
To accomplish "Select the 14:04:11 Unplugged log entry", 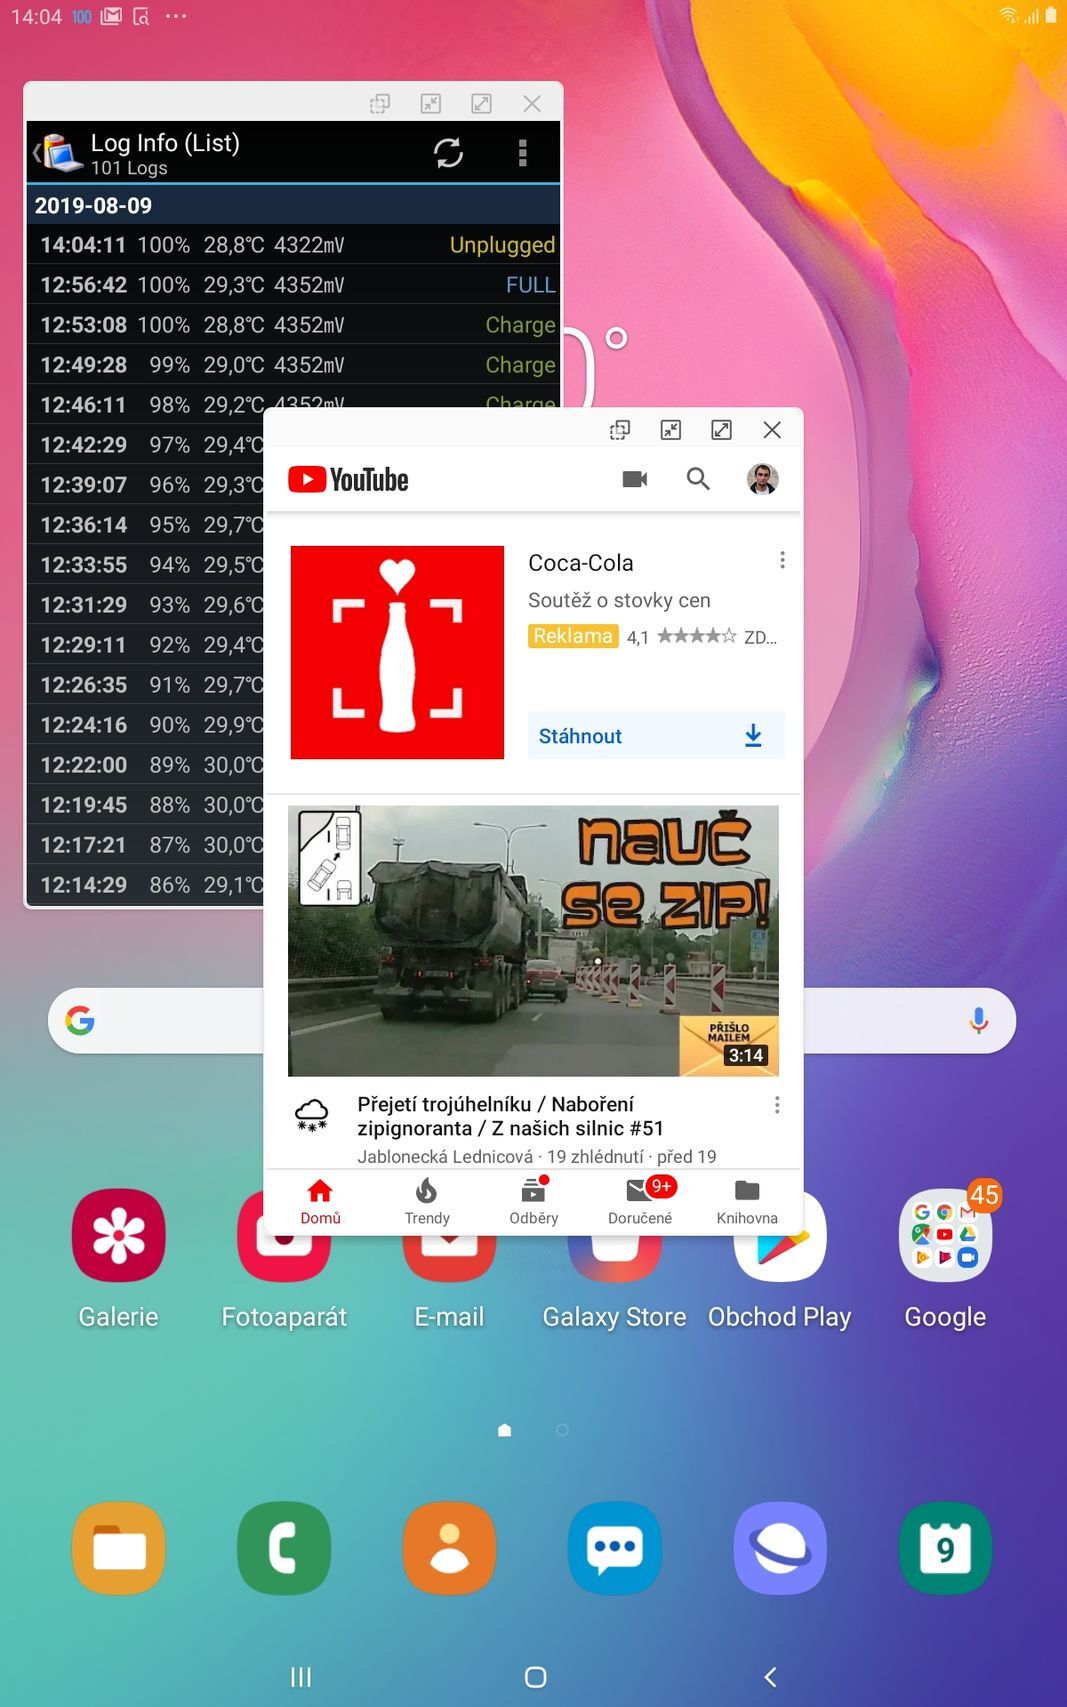I will (x=293, y=244).
